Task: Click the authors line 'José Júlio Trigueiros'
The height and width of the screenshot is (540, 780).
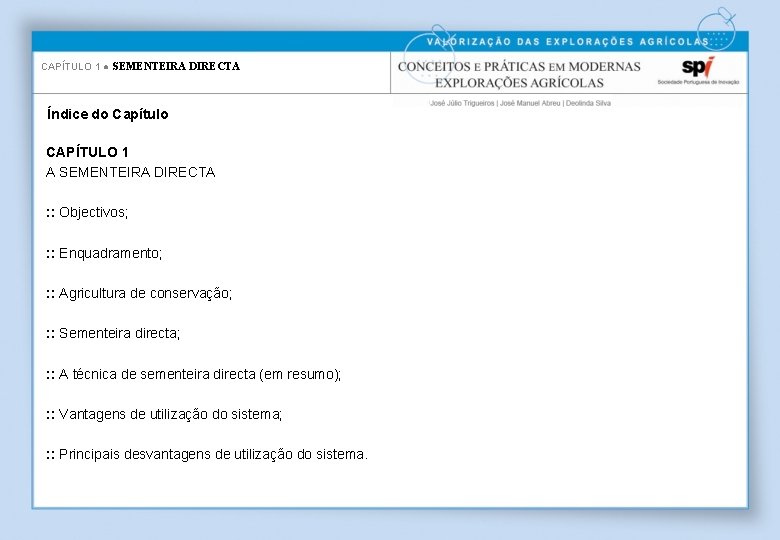Action: point(462,103)
